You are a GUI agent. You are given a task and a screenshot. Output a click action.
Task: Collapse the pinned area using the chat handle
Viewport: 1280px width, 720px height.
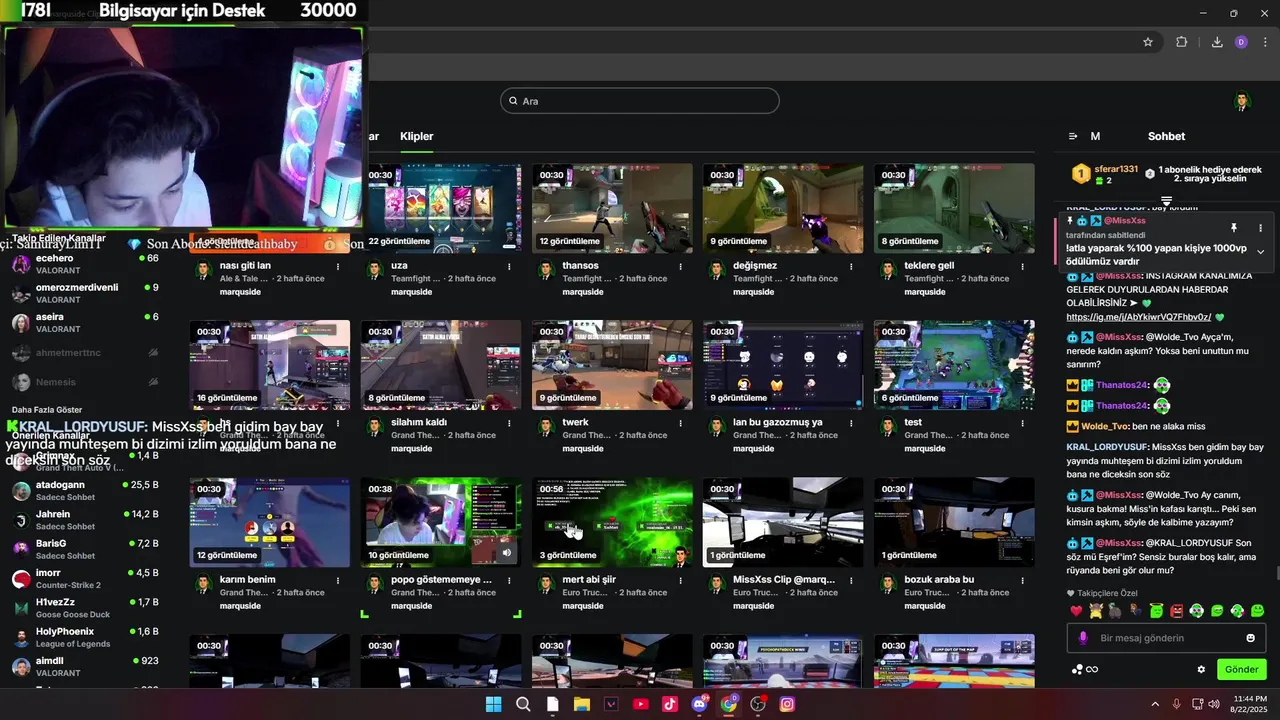coord(1166,201)
